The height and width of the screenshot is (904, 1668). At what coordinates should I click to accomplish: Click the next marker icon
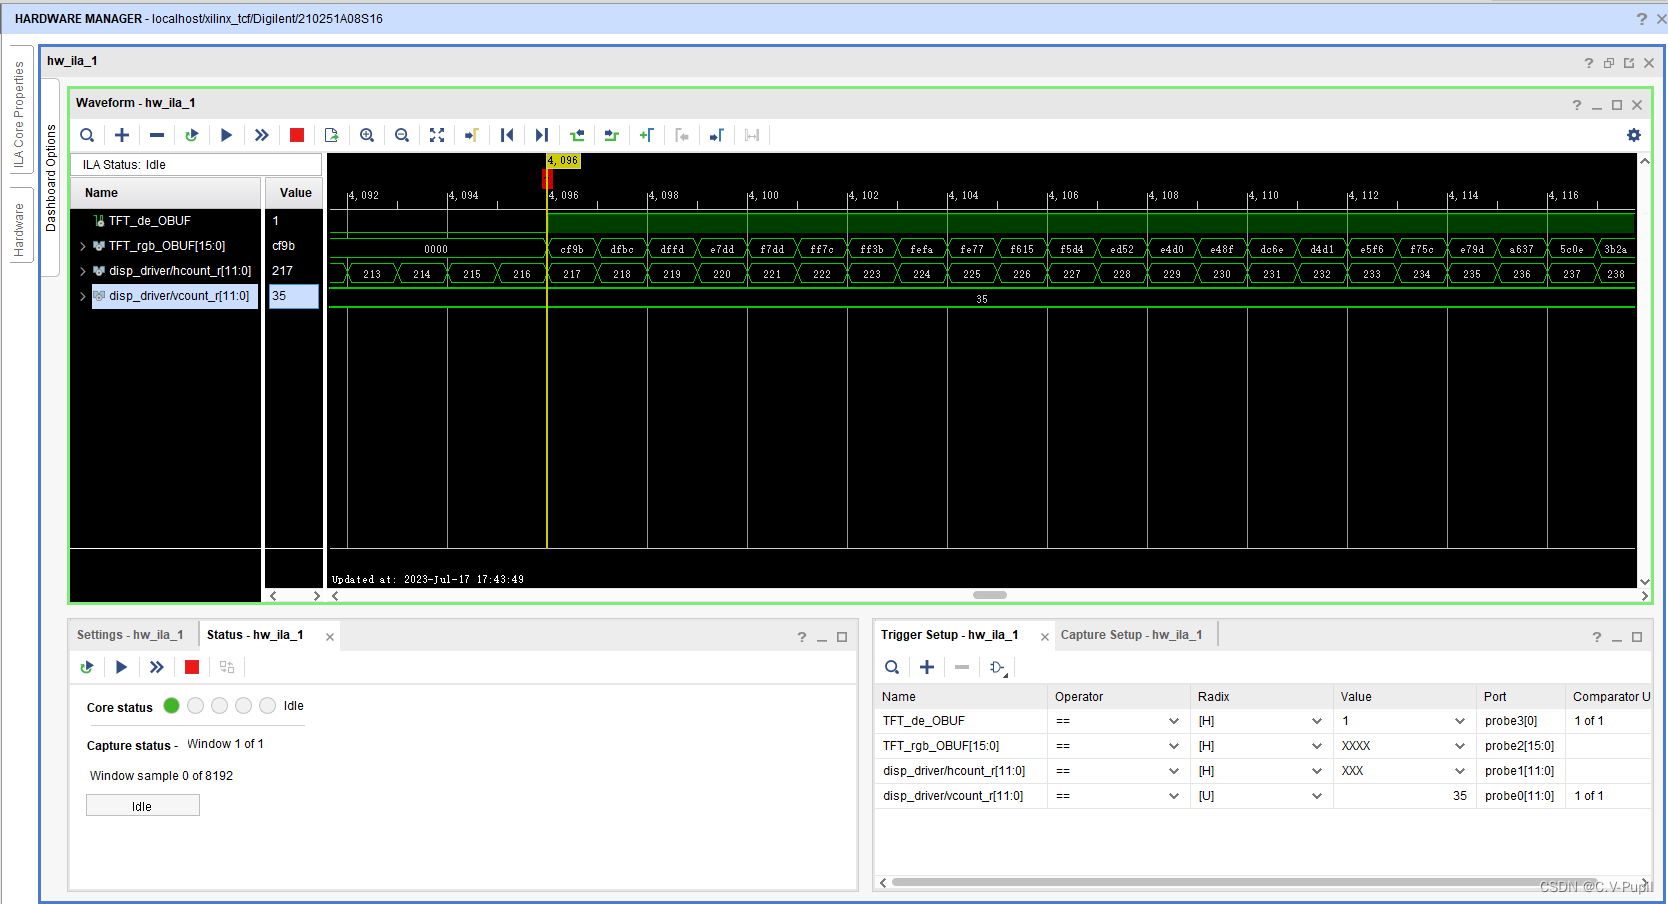[x=717, y=135]
